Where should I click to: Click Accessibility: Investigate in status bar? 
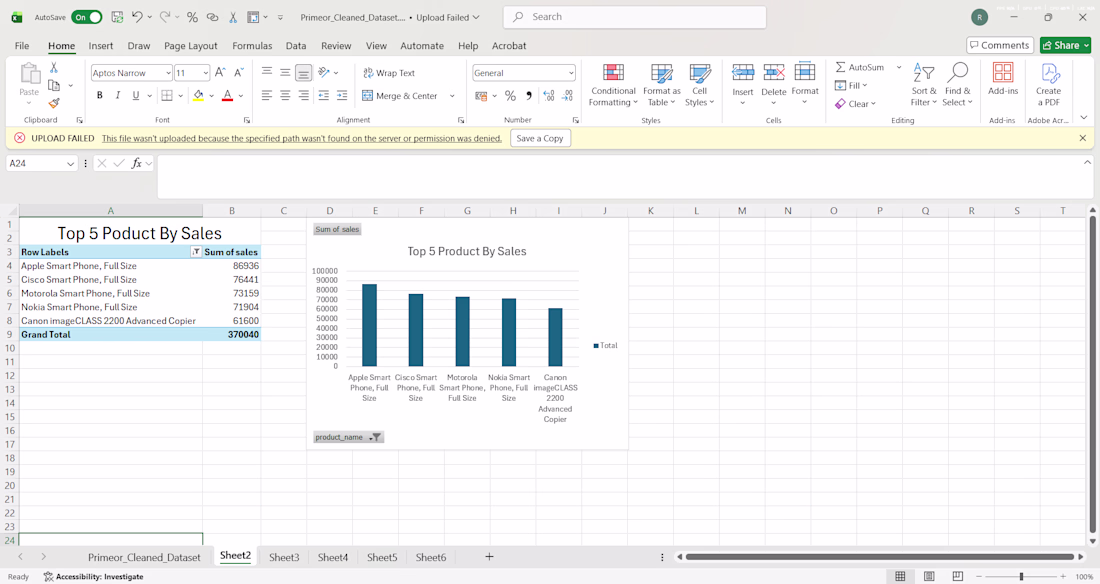coord(93,576)
